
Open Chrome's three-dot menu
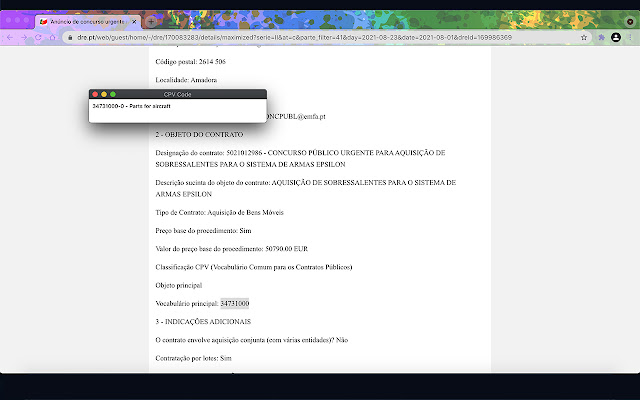[630, 38]
